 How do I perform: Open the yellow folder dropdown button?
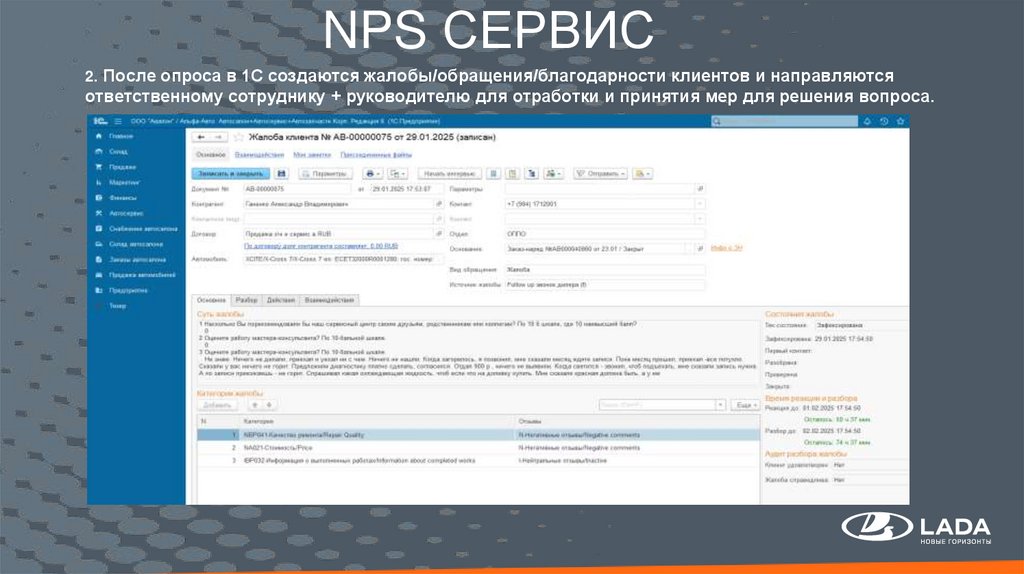(642, 174)
